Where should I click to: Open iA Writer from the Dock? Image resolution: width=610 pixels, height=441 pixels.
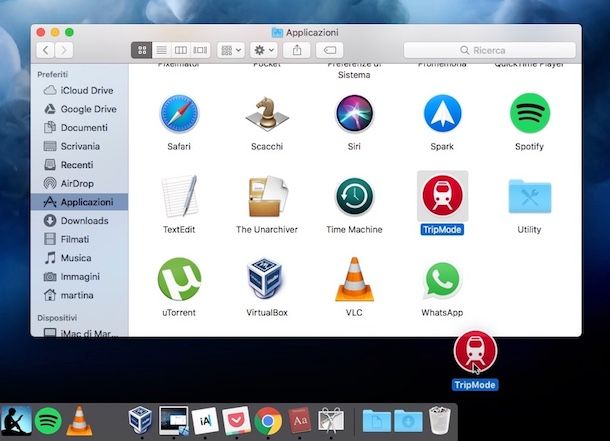pyautogui.click(x=205, y=421)
